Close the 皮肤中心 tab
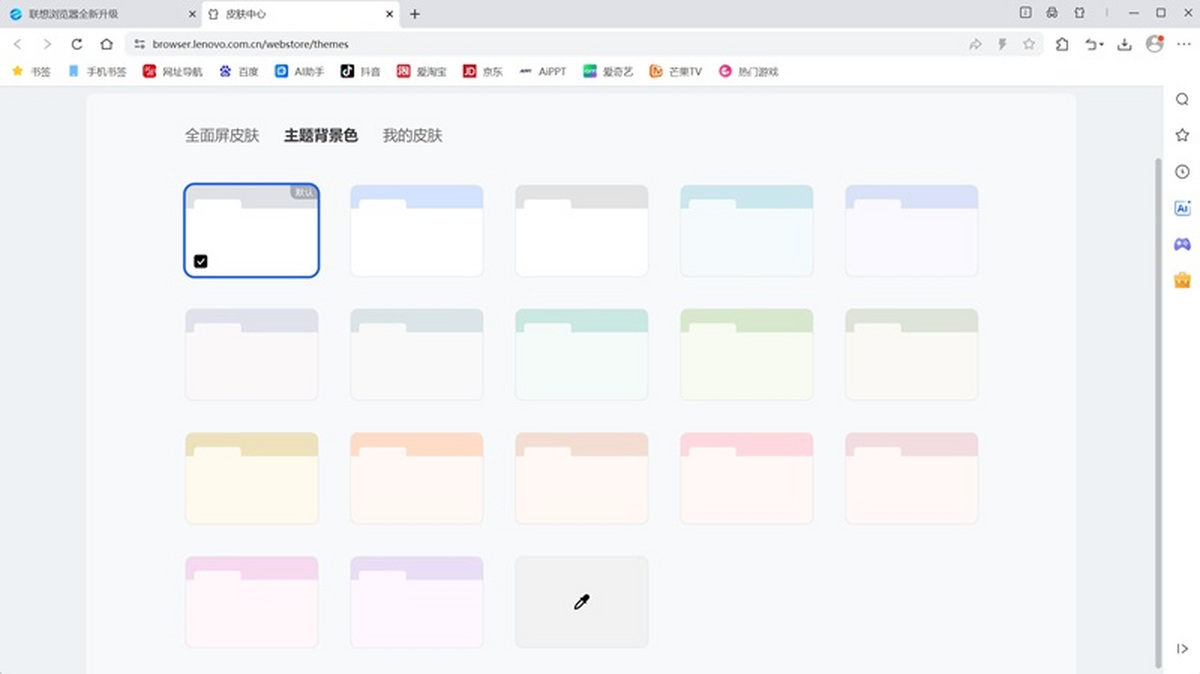This screenshot has height=674, width=1200. 391,14
